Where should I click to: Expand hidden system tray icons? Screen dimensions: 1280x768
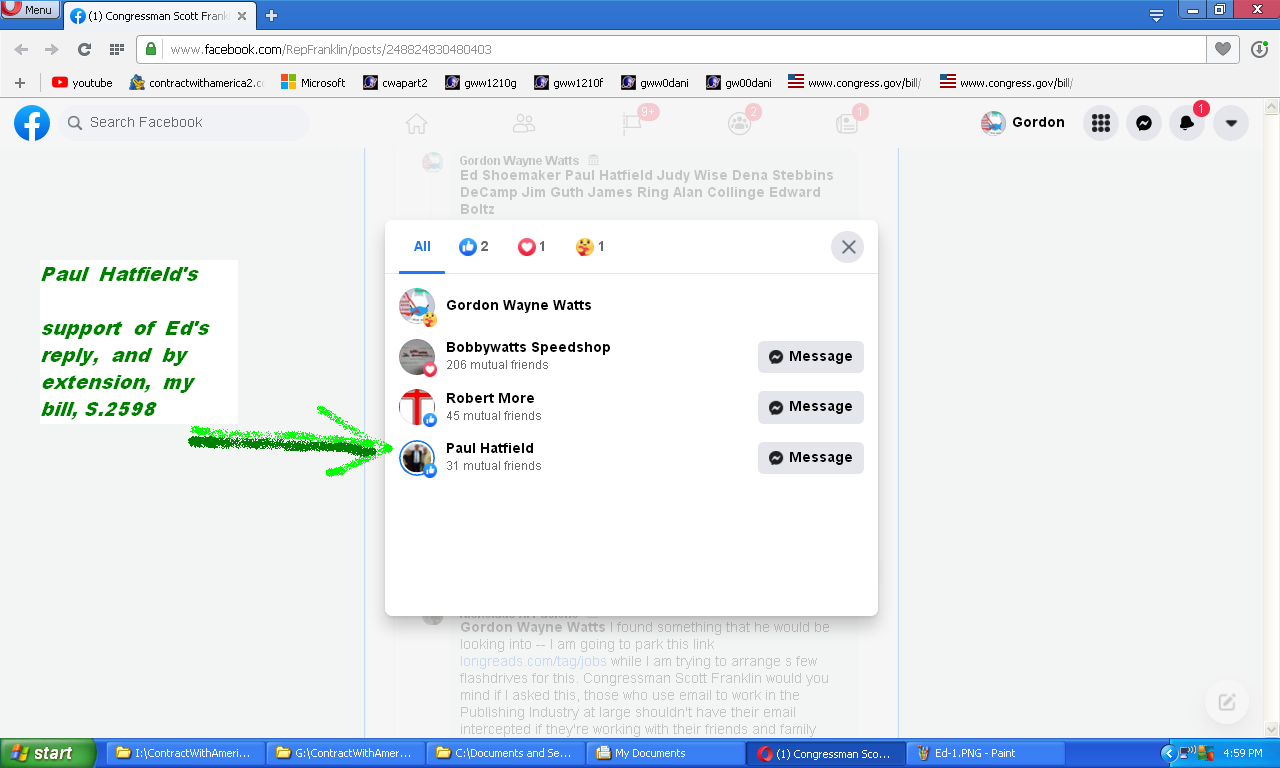1168,753
